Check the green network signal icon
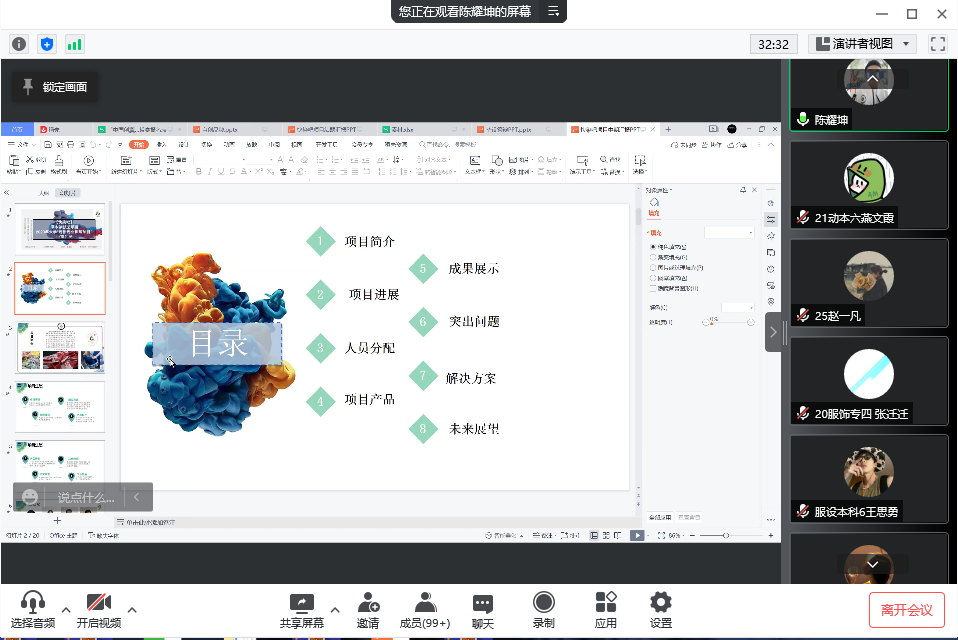 [74, 44]
